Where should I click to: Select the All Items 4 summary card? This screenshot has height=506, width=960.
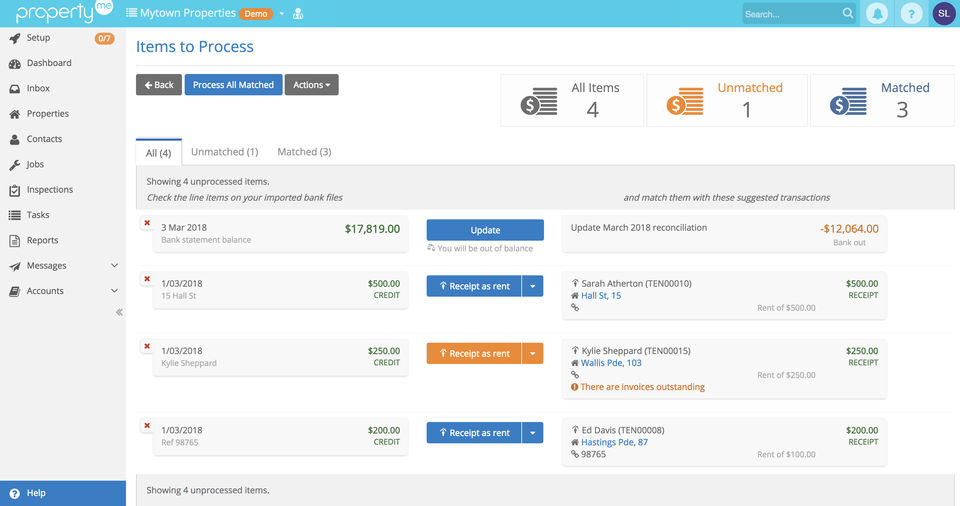point(572,100)
